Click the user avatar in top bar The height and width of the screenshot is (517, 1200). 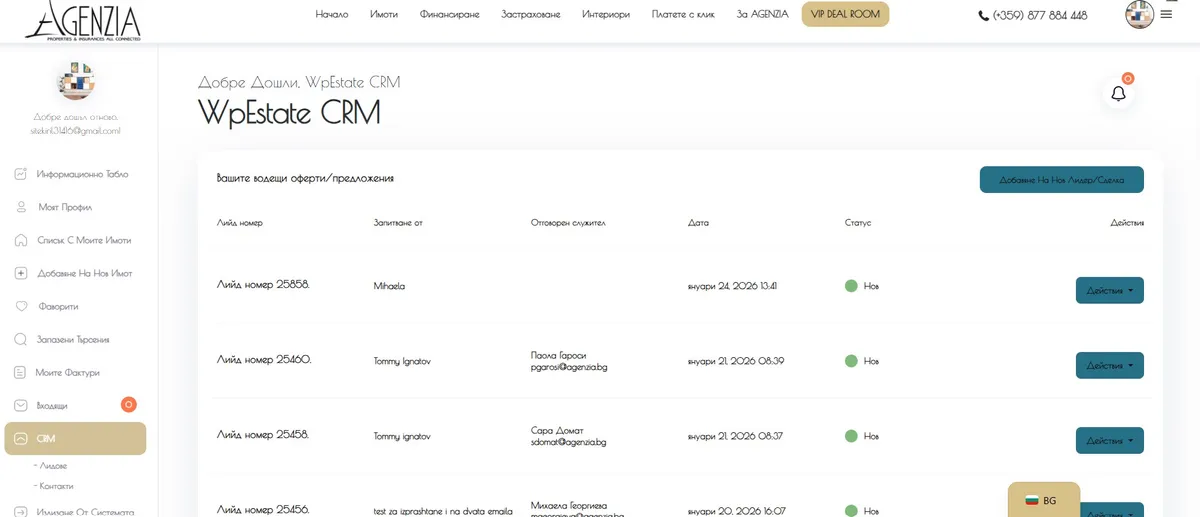click(1139, 15)
